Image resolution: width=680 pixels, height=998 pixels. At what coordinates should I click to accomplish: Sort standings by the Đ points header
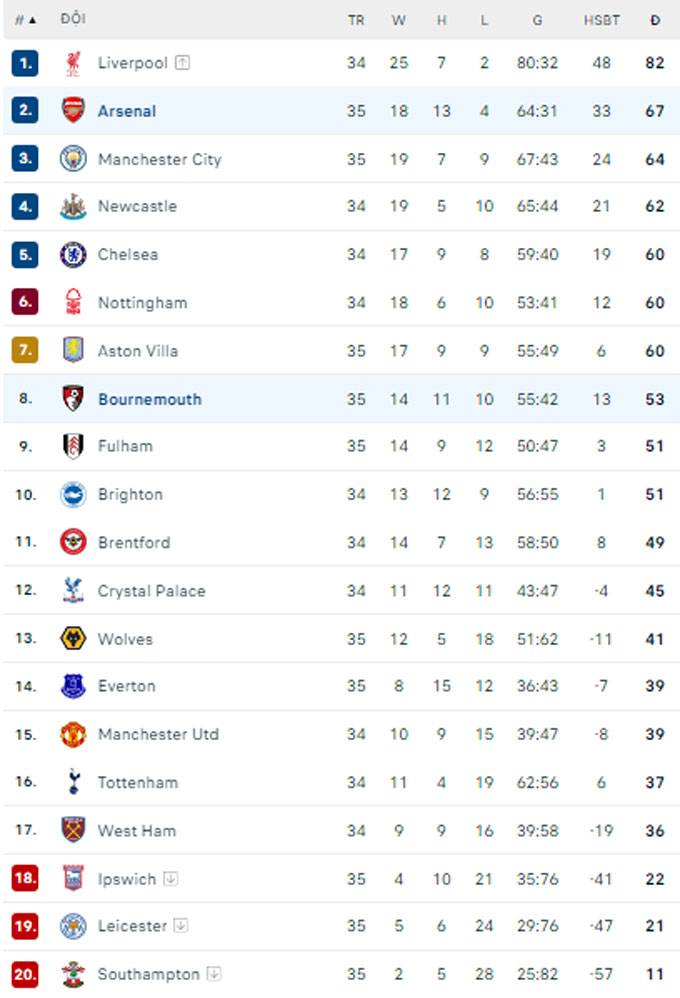(x=655, y=20)
